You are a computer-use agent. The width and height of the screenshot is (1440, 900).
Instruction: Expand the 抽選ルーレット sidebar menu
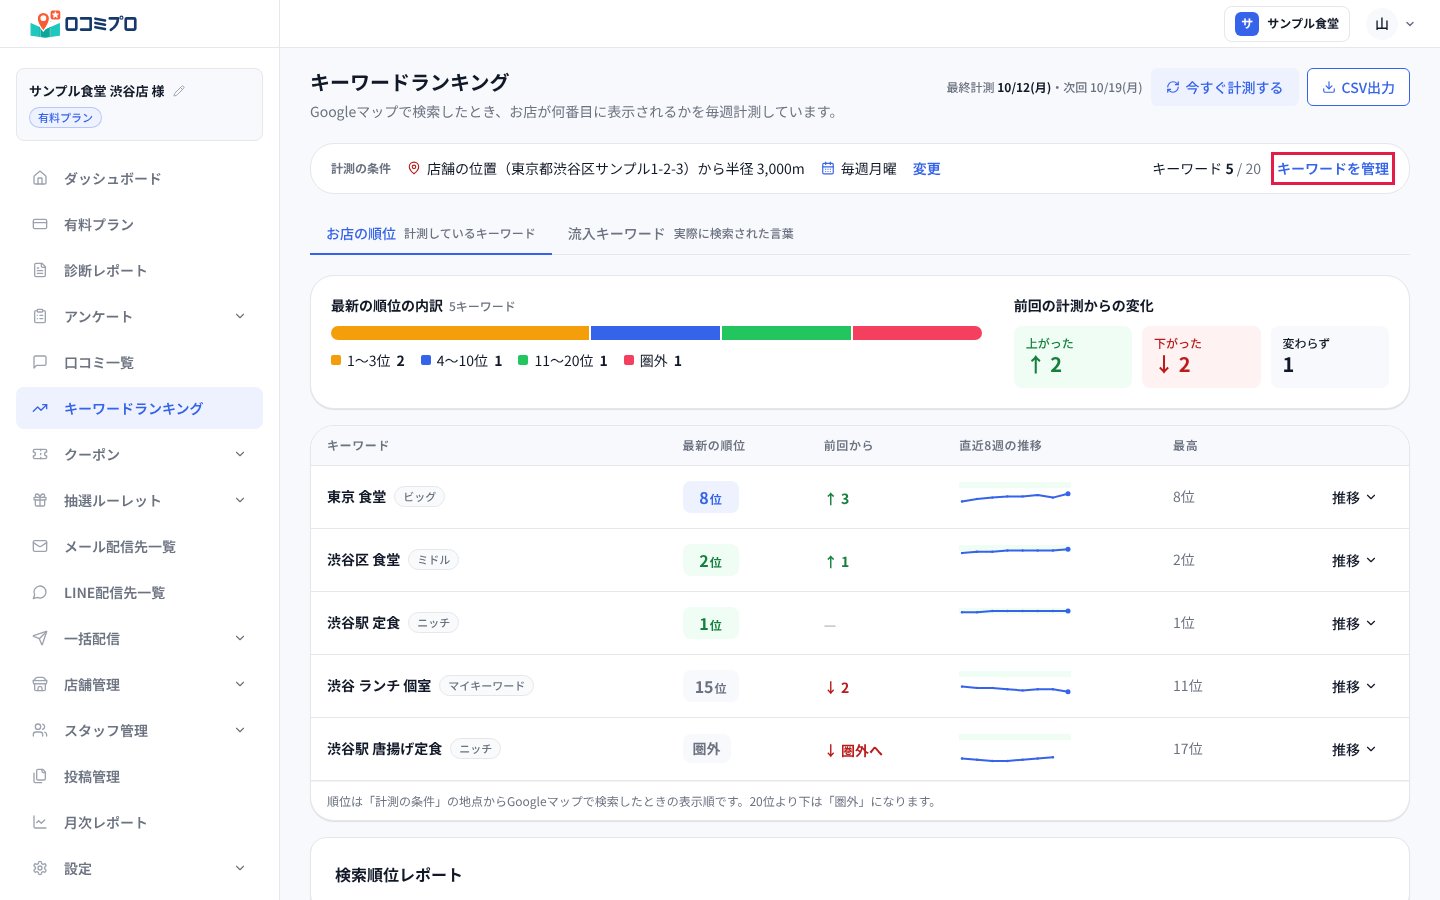point(139,500)
